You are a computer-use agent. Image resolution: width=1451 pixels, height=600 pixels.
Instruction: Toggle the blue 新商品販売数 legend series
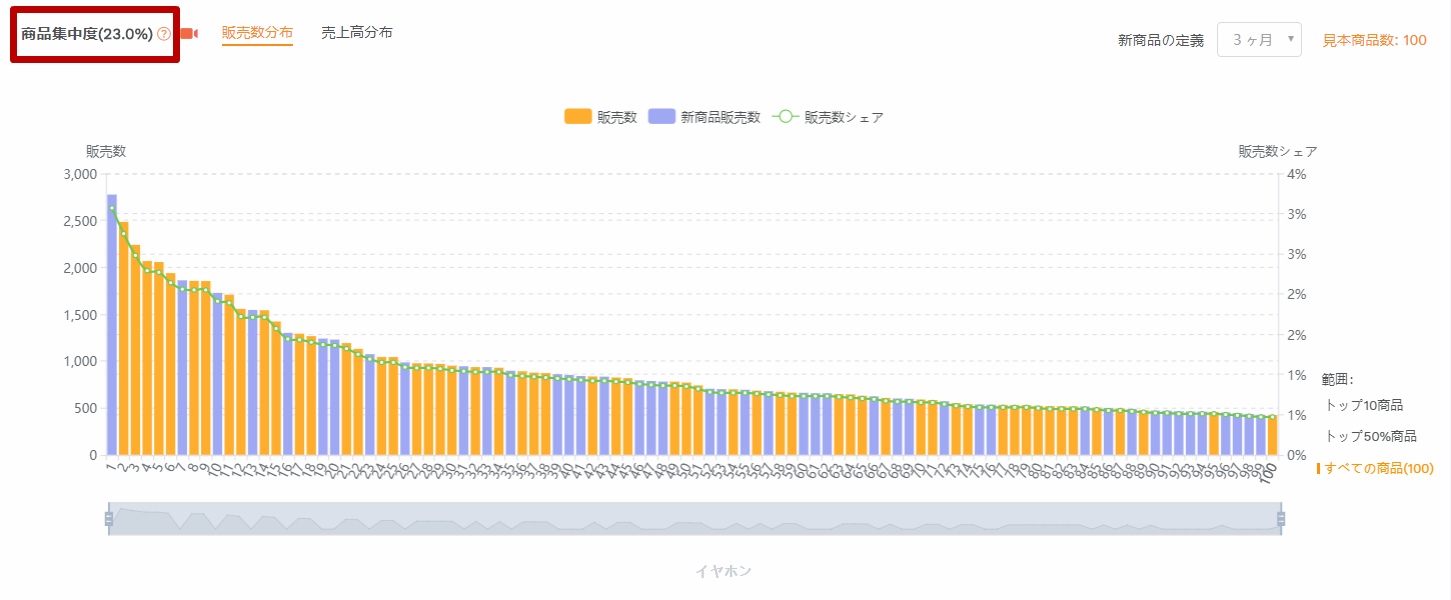pos(705,117)
